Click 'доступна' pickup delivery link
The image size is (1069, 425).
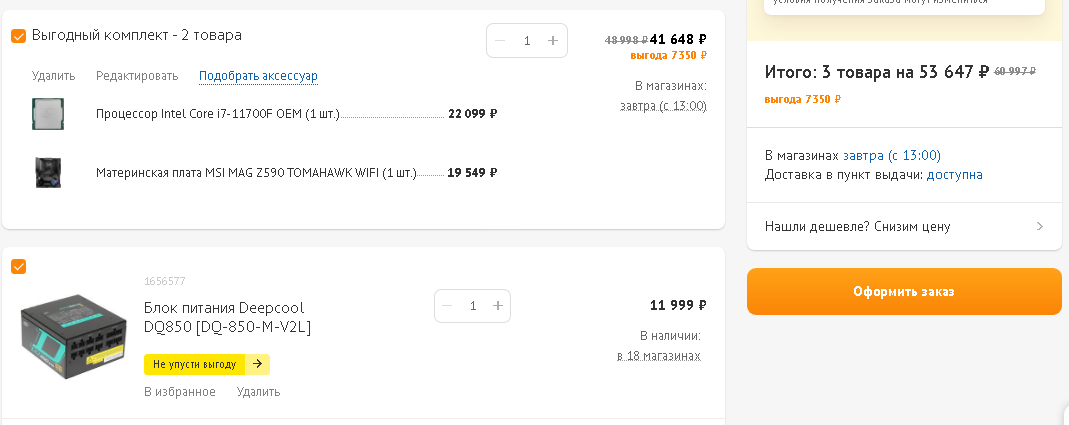(x=954, y=175)
